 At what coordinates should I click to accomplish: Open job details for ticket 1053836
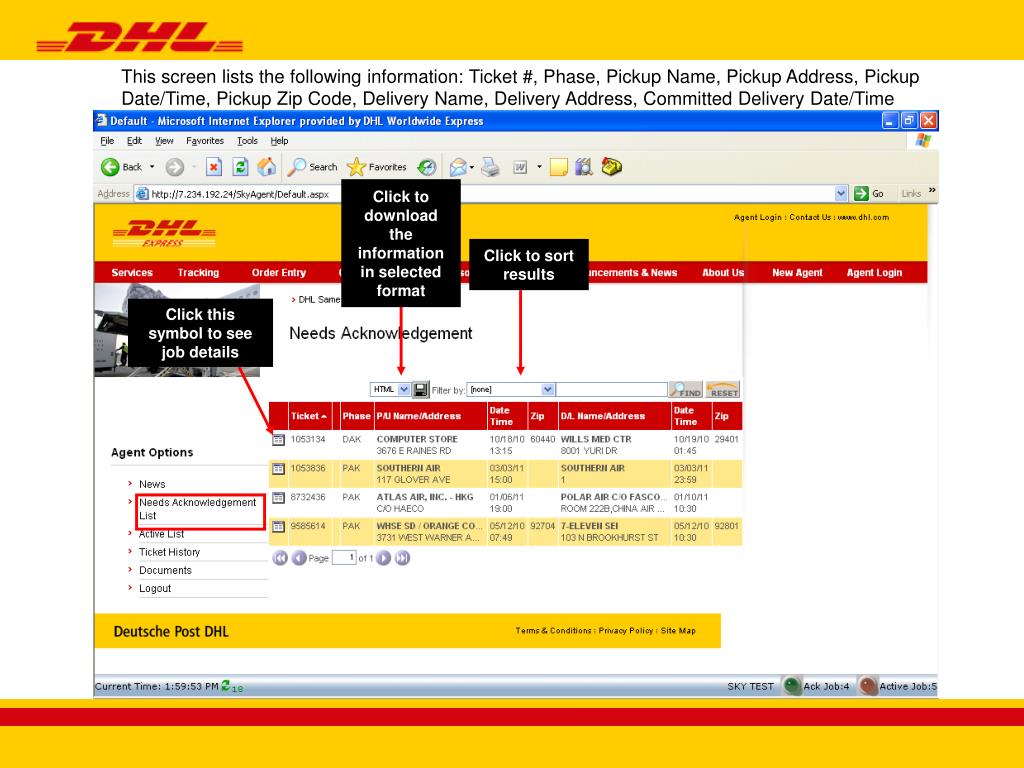coord(278,468)
